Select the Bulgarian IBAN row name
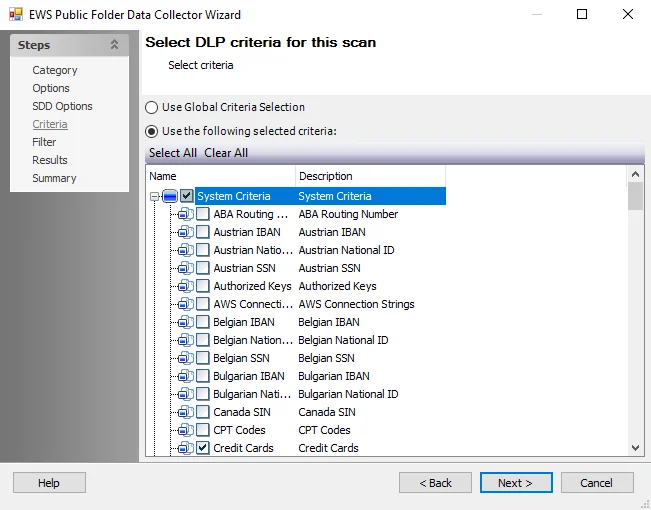Image resolution: width=651 pixels, height=510 pixels. pos(249,376)
